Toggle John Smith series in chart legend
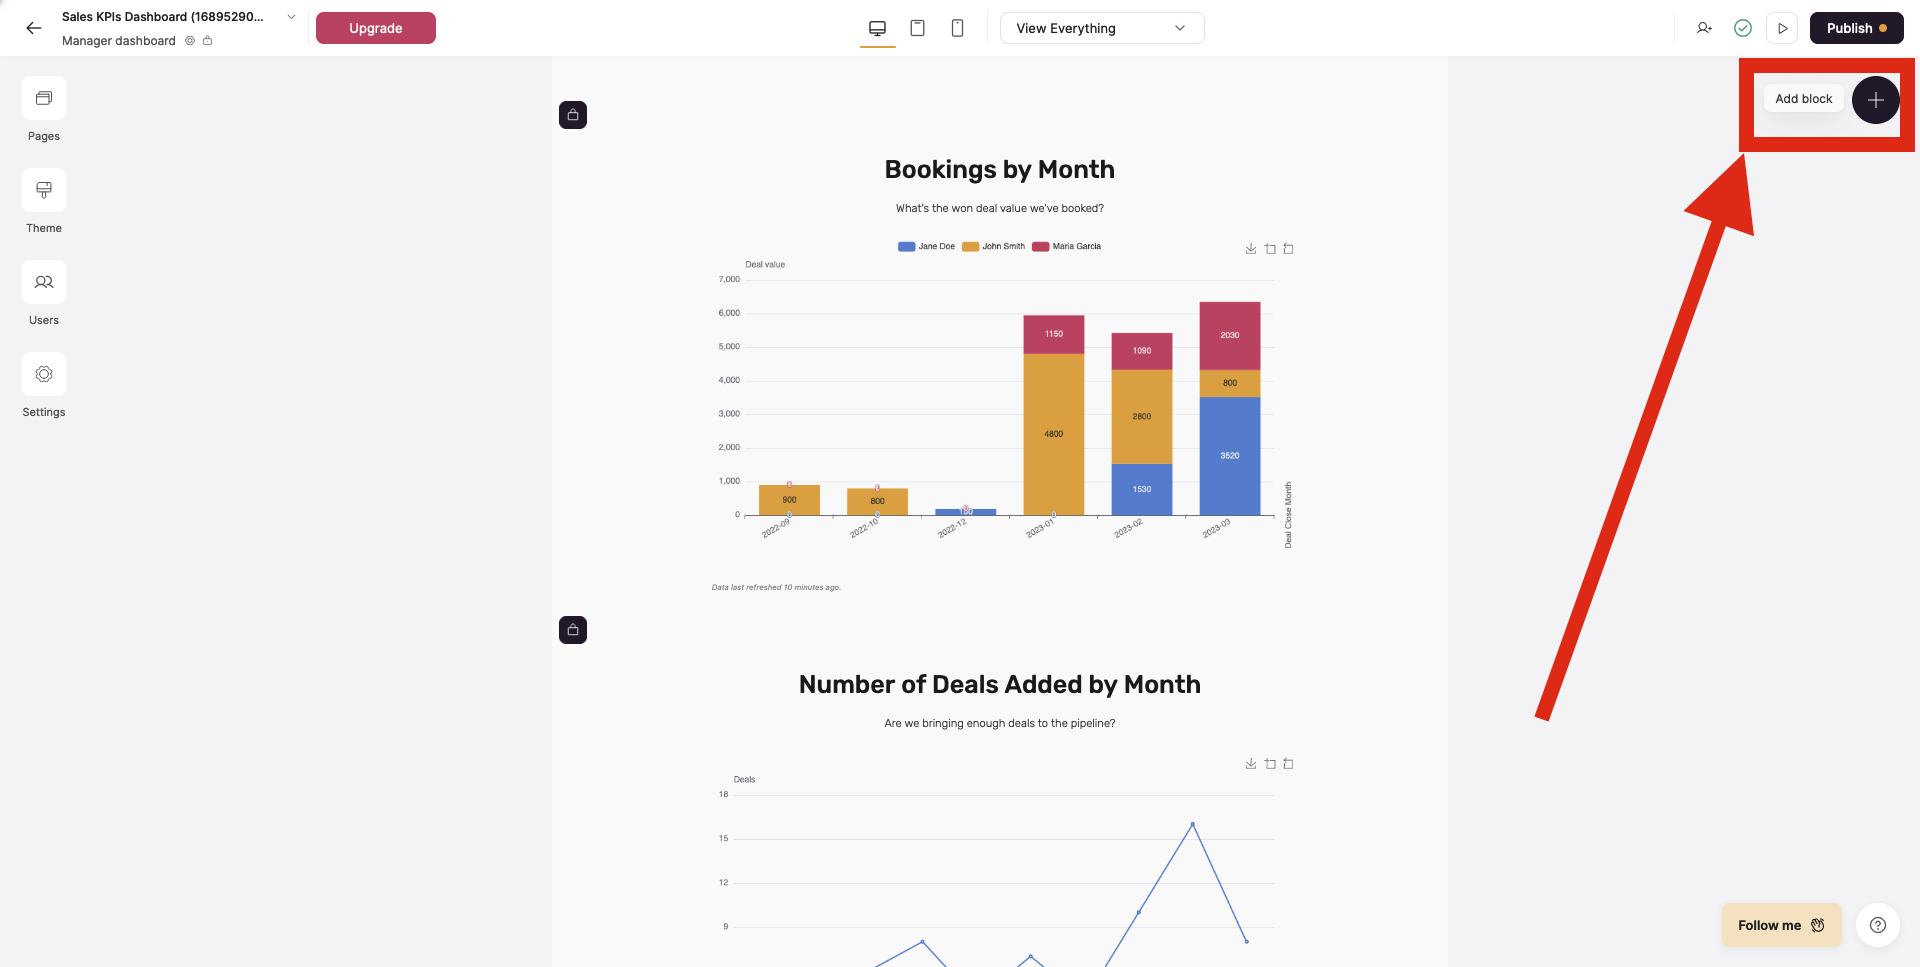 tap(993, 246)
